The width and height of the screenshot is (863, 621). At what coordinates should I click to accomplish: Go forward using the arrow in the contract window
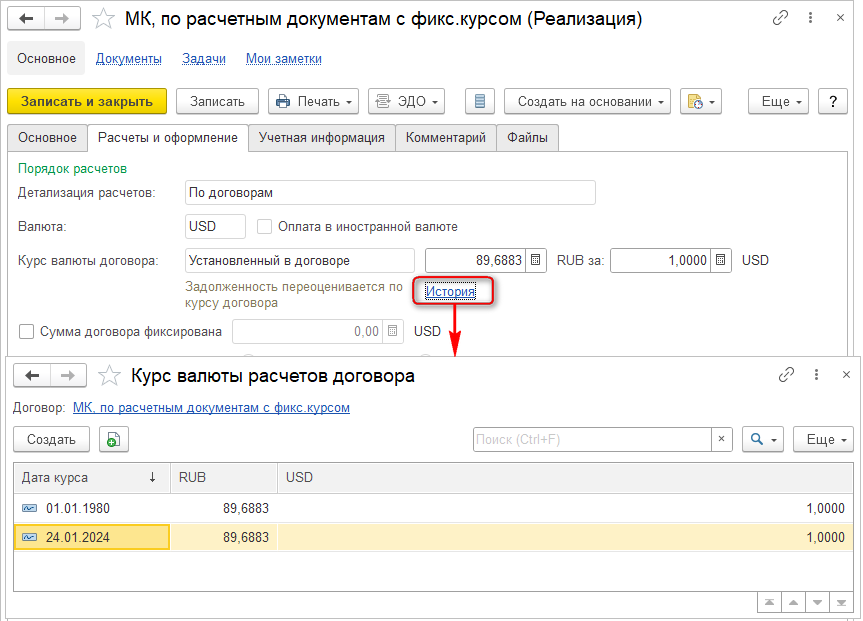[62, 19]
